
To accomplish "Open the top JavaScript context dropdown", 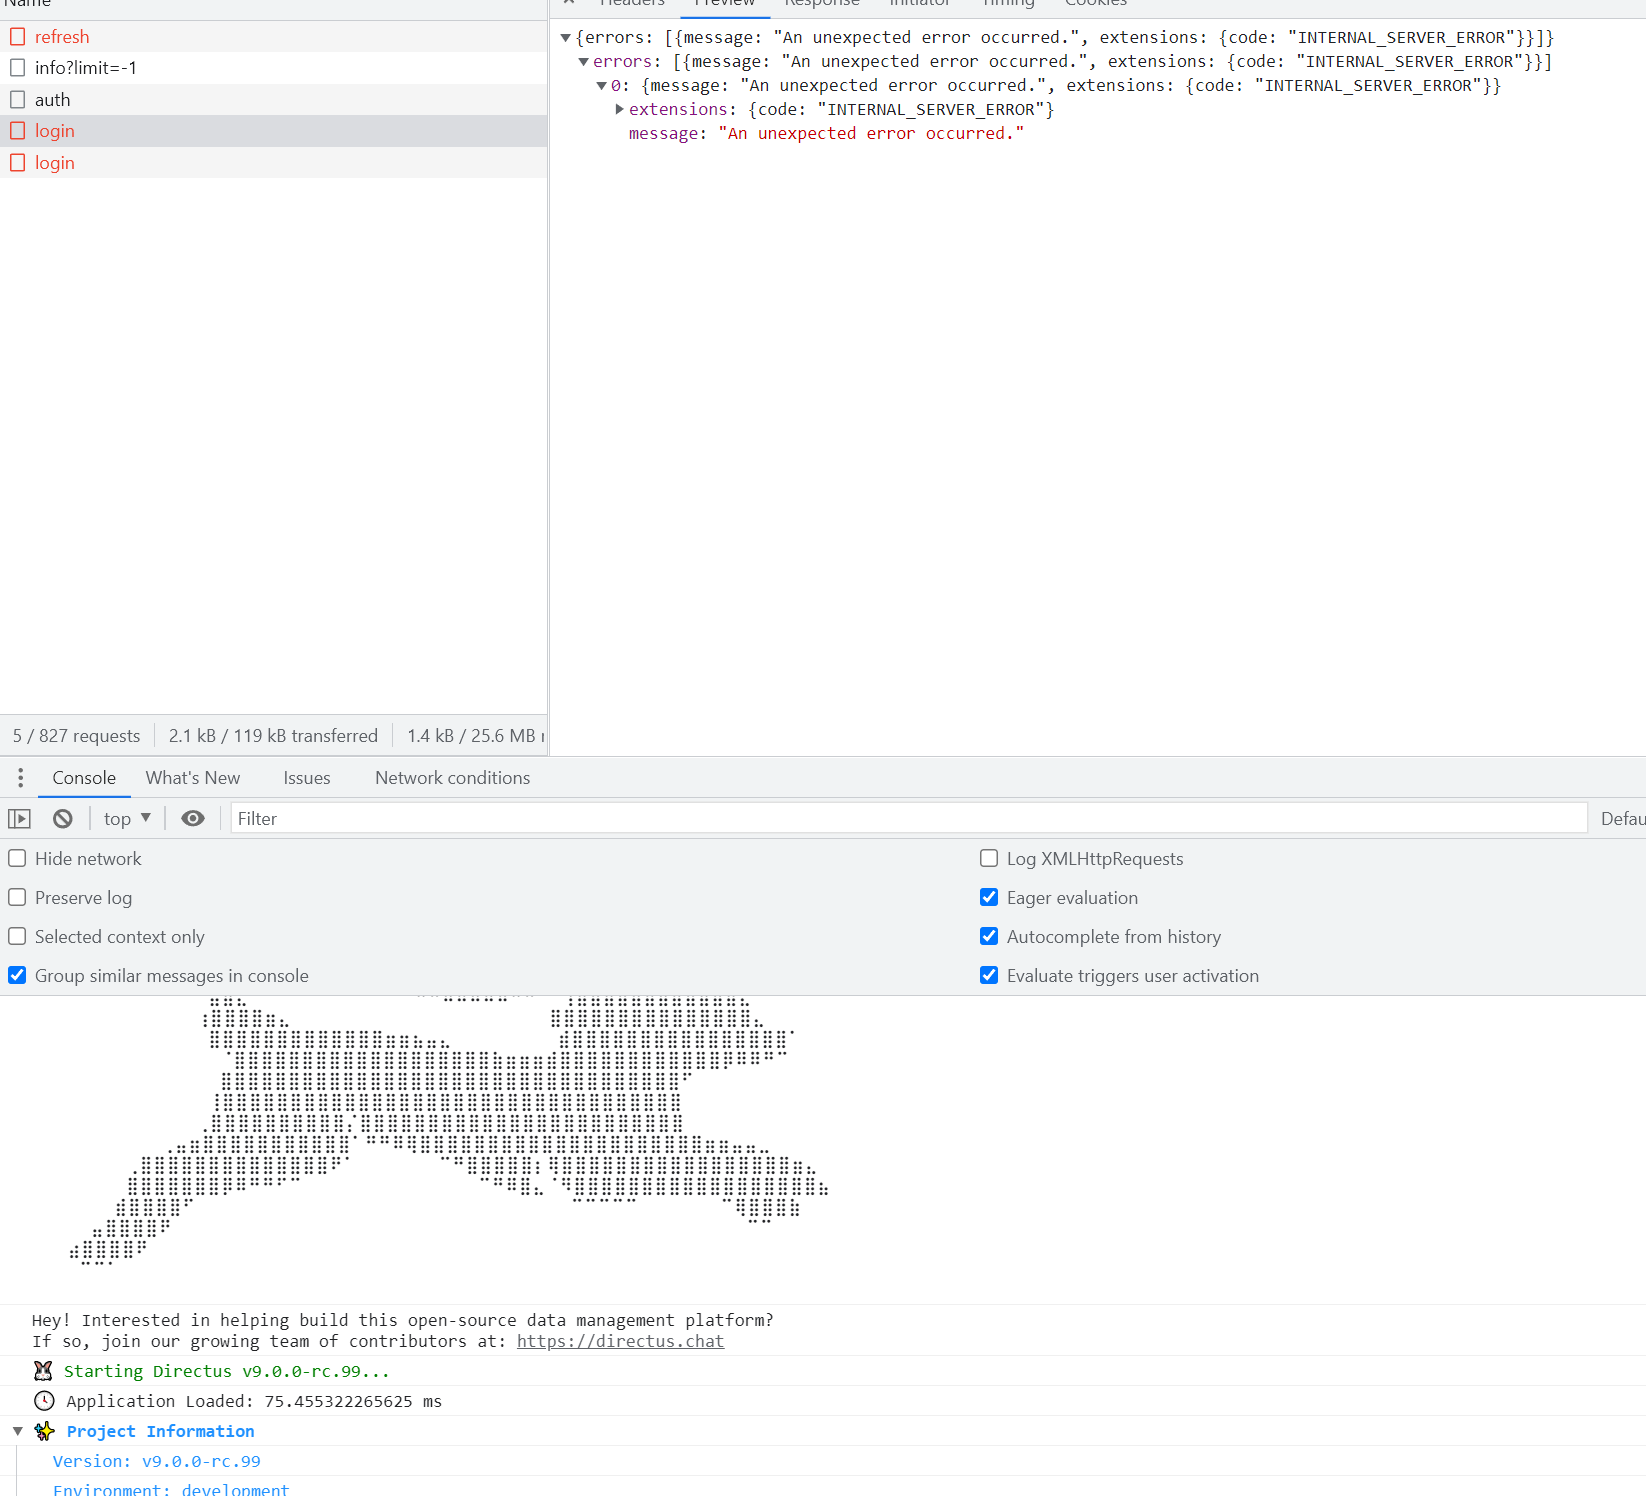I will [x=126, y=818].
